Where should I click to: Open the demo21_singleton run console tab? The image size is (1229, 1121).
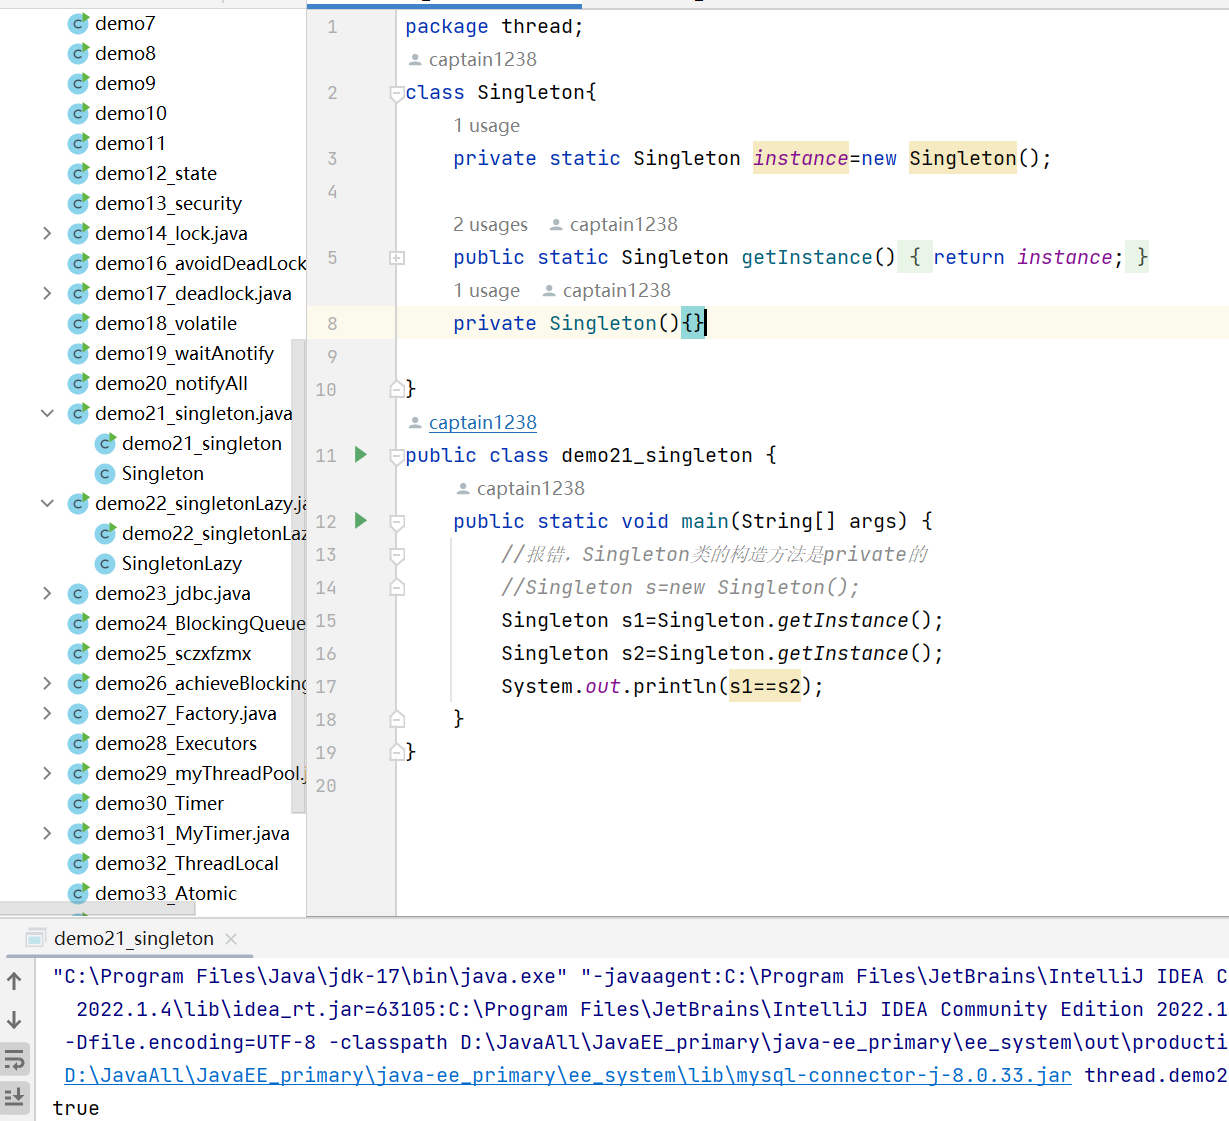133,938
